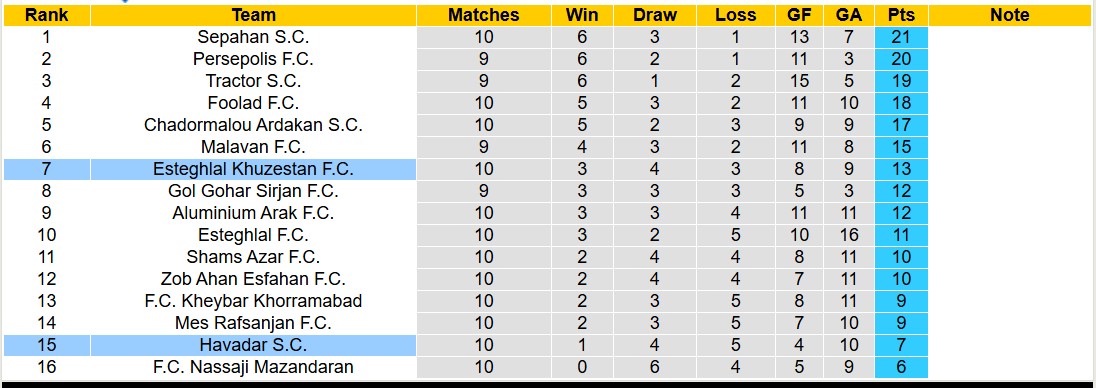Click Chadormalou Ardakan S.C. team name
The width and height of the screenshot is (1096, 388).
click(253, 125)
